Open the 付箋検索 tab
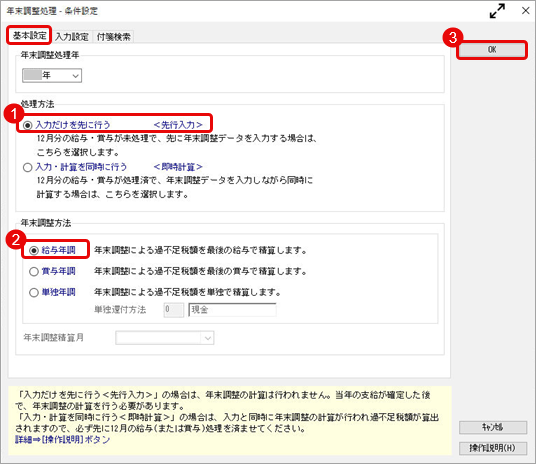This screenshot has width=536, height=464. (113, 37)
